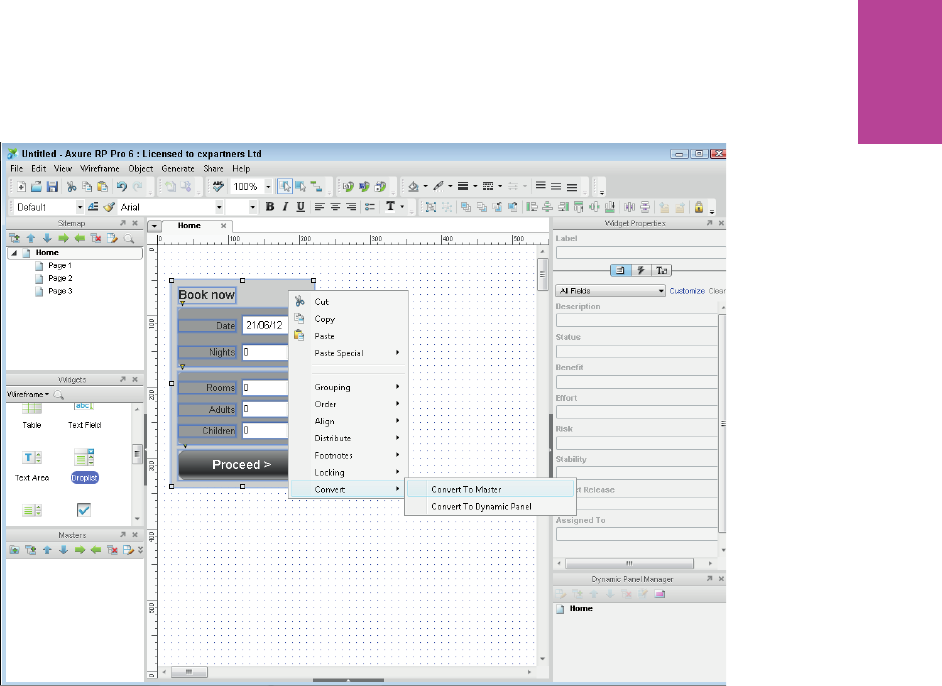Toggle selection mode intersect icon
The image size is (942, 686).
tap(284, 187)
